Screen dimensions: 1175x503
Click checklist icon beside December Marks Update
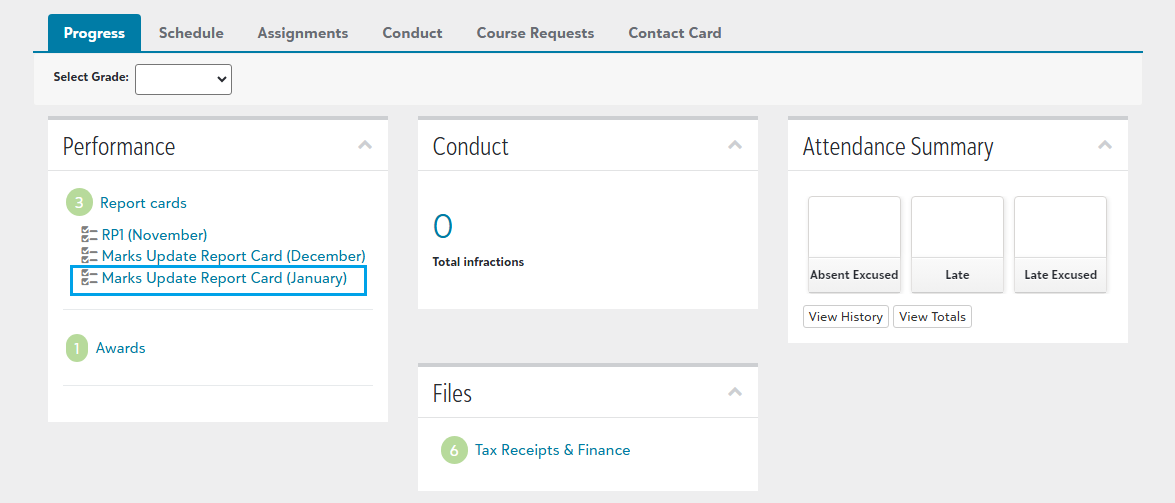(x=89, y=256)
